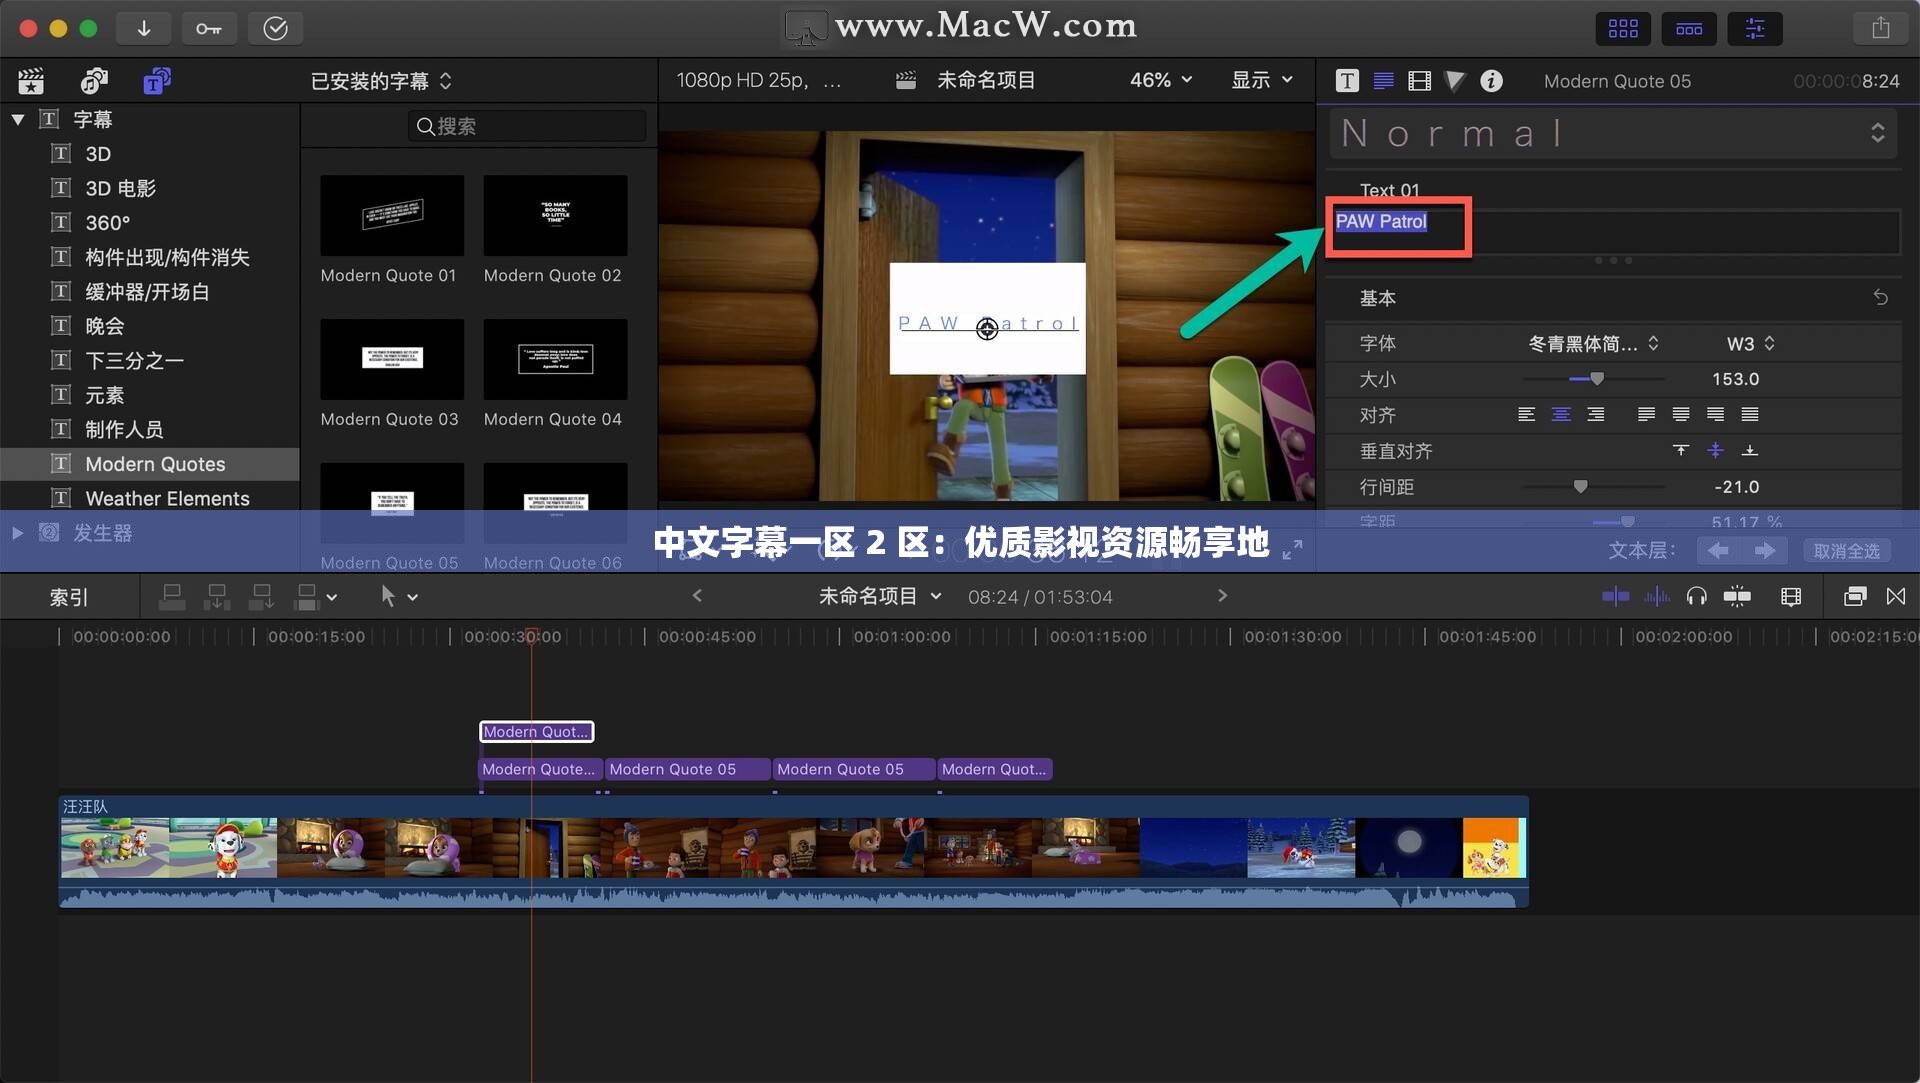Image resolution: width=1920 pixels, height=1083 pixels.
Task: Select the filter/funnel icon in toolbar
Action: click(x=1455, y=80)
